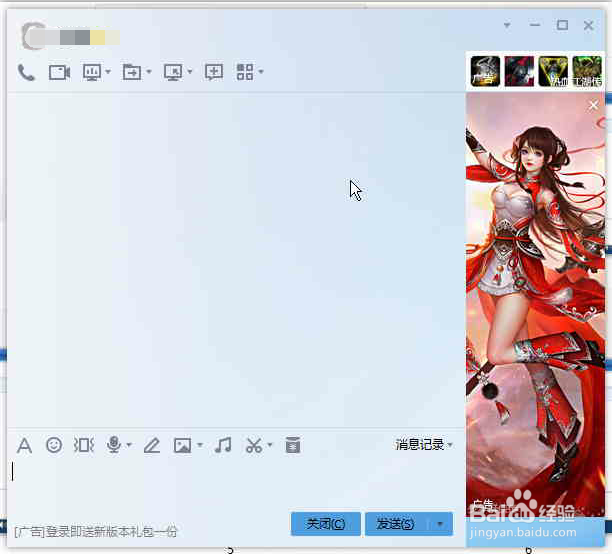Expand the send picture dropdown arrow
Image resolution: width=612 pixels, height=554 pixels.
(200, 445)
